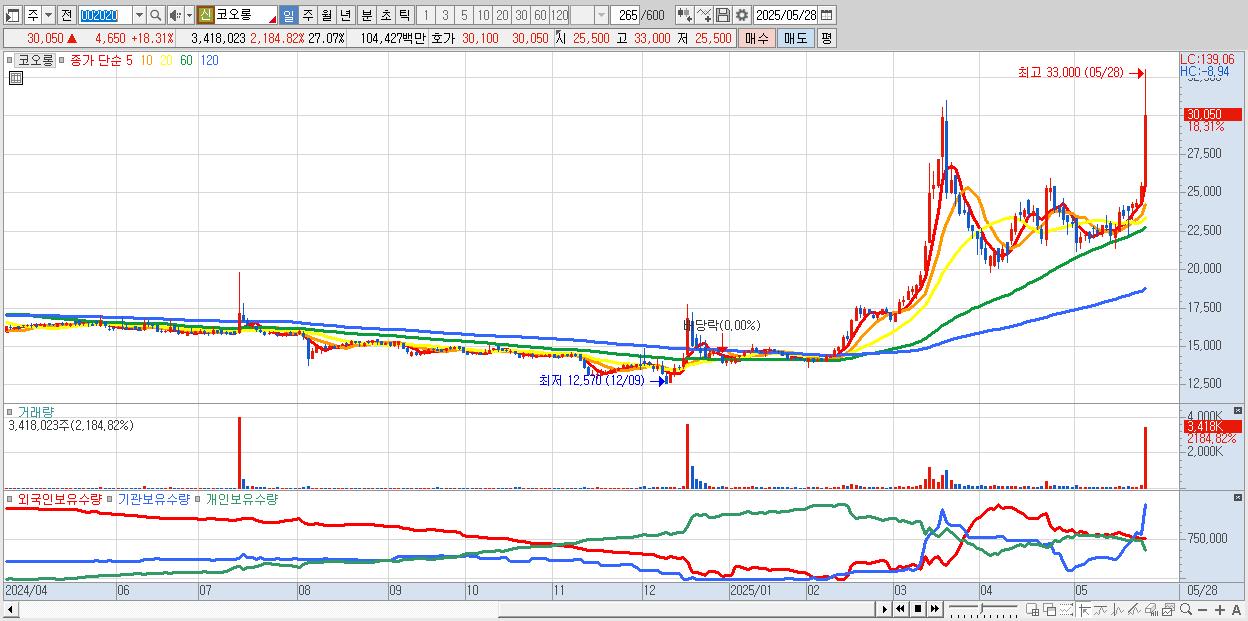Select the weekly 주 period between 일 and 월
The image size is (1248, 621).
point(307,15)
